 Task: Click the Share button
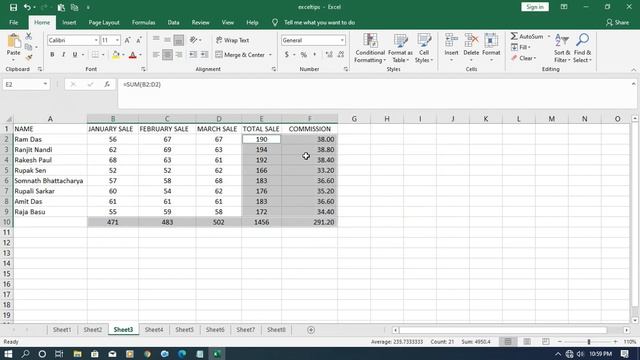[x=618, y=22]
